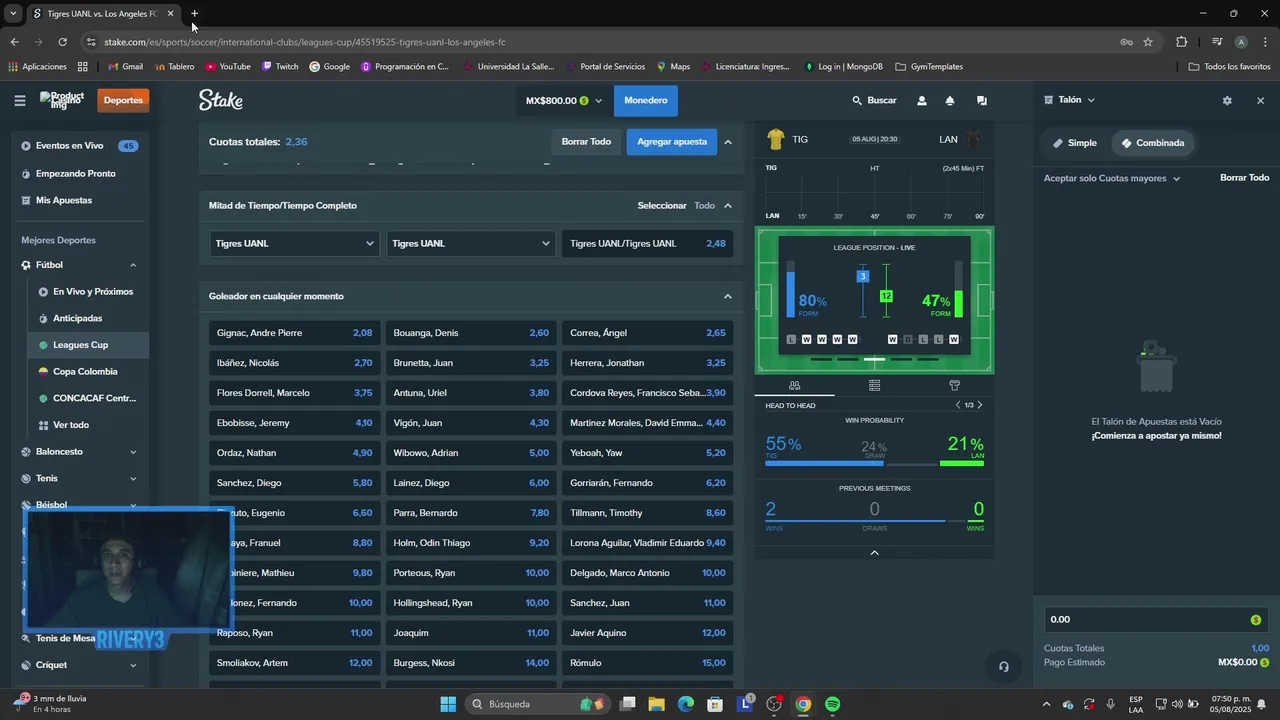Viewport: 1280px width, 720px height.
Task: Click the Stake logo
Action: 220,100
